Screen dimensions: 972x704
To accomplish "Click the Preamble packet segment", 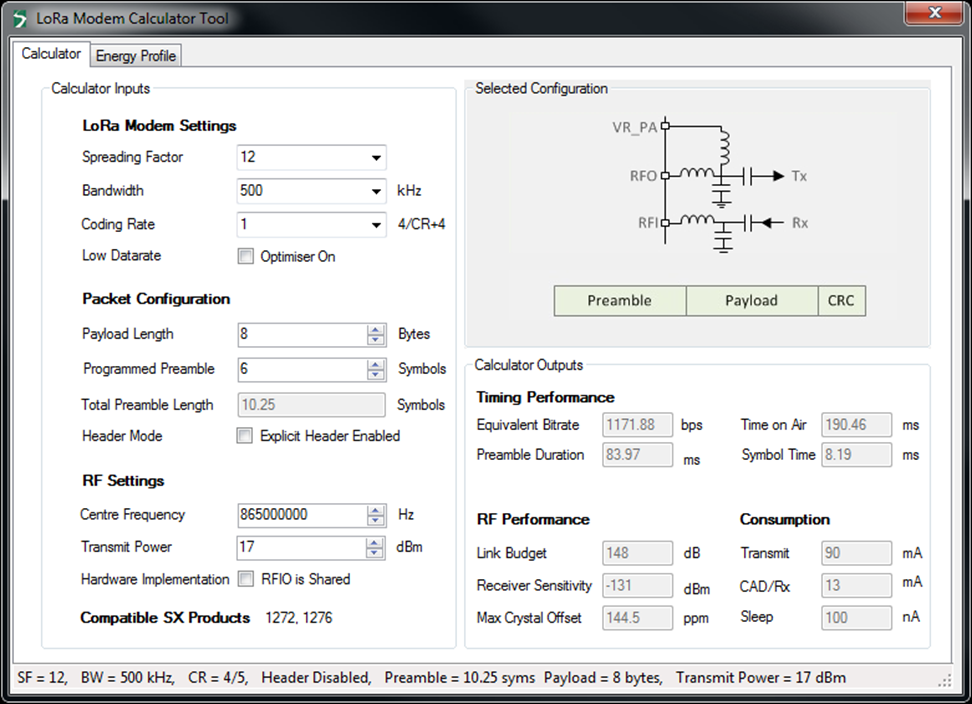I will click(619, 300).
